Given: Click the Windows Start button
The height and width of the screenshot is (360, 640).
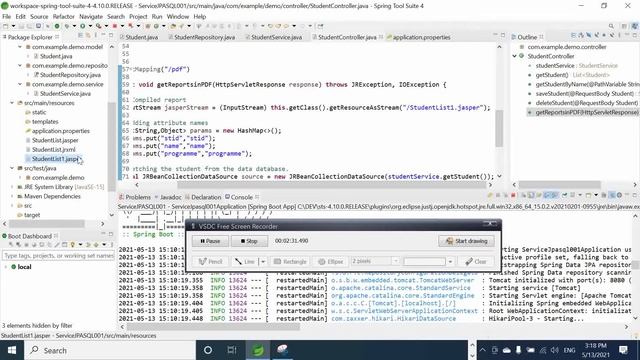Looking at the screenshot, I should tap(12, 350).
